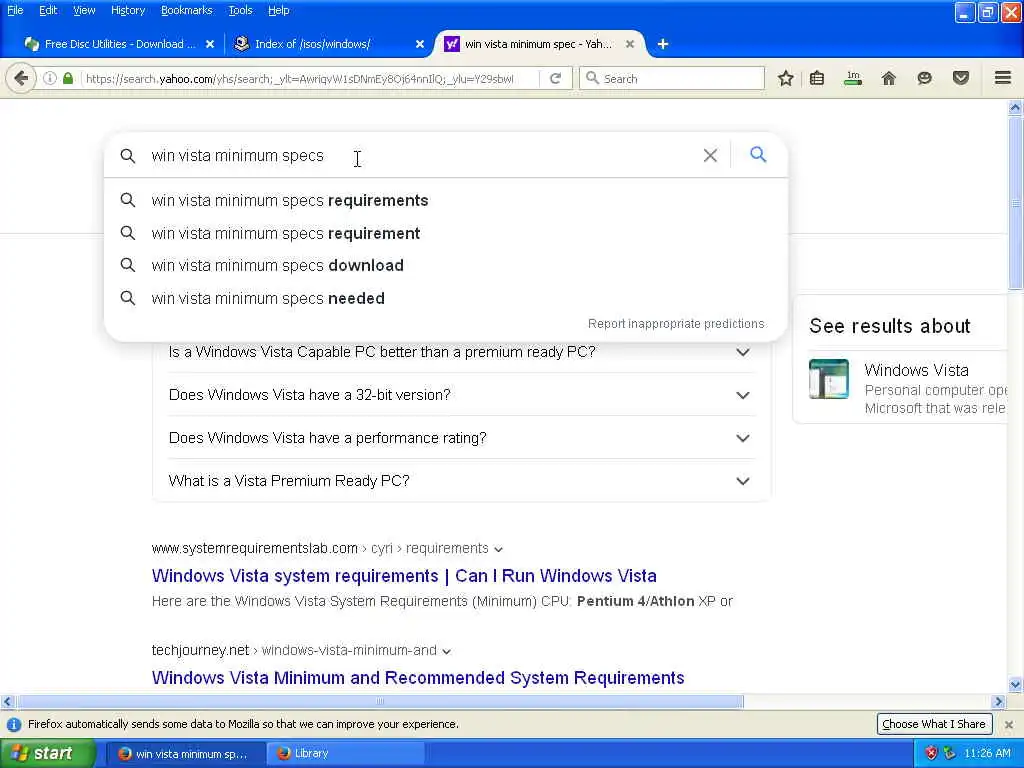Open site identity info icon in address bar

point(50,78)
